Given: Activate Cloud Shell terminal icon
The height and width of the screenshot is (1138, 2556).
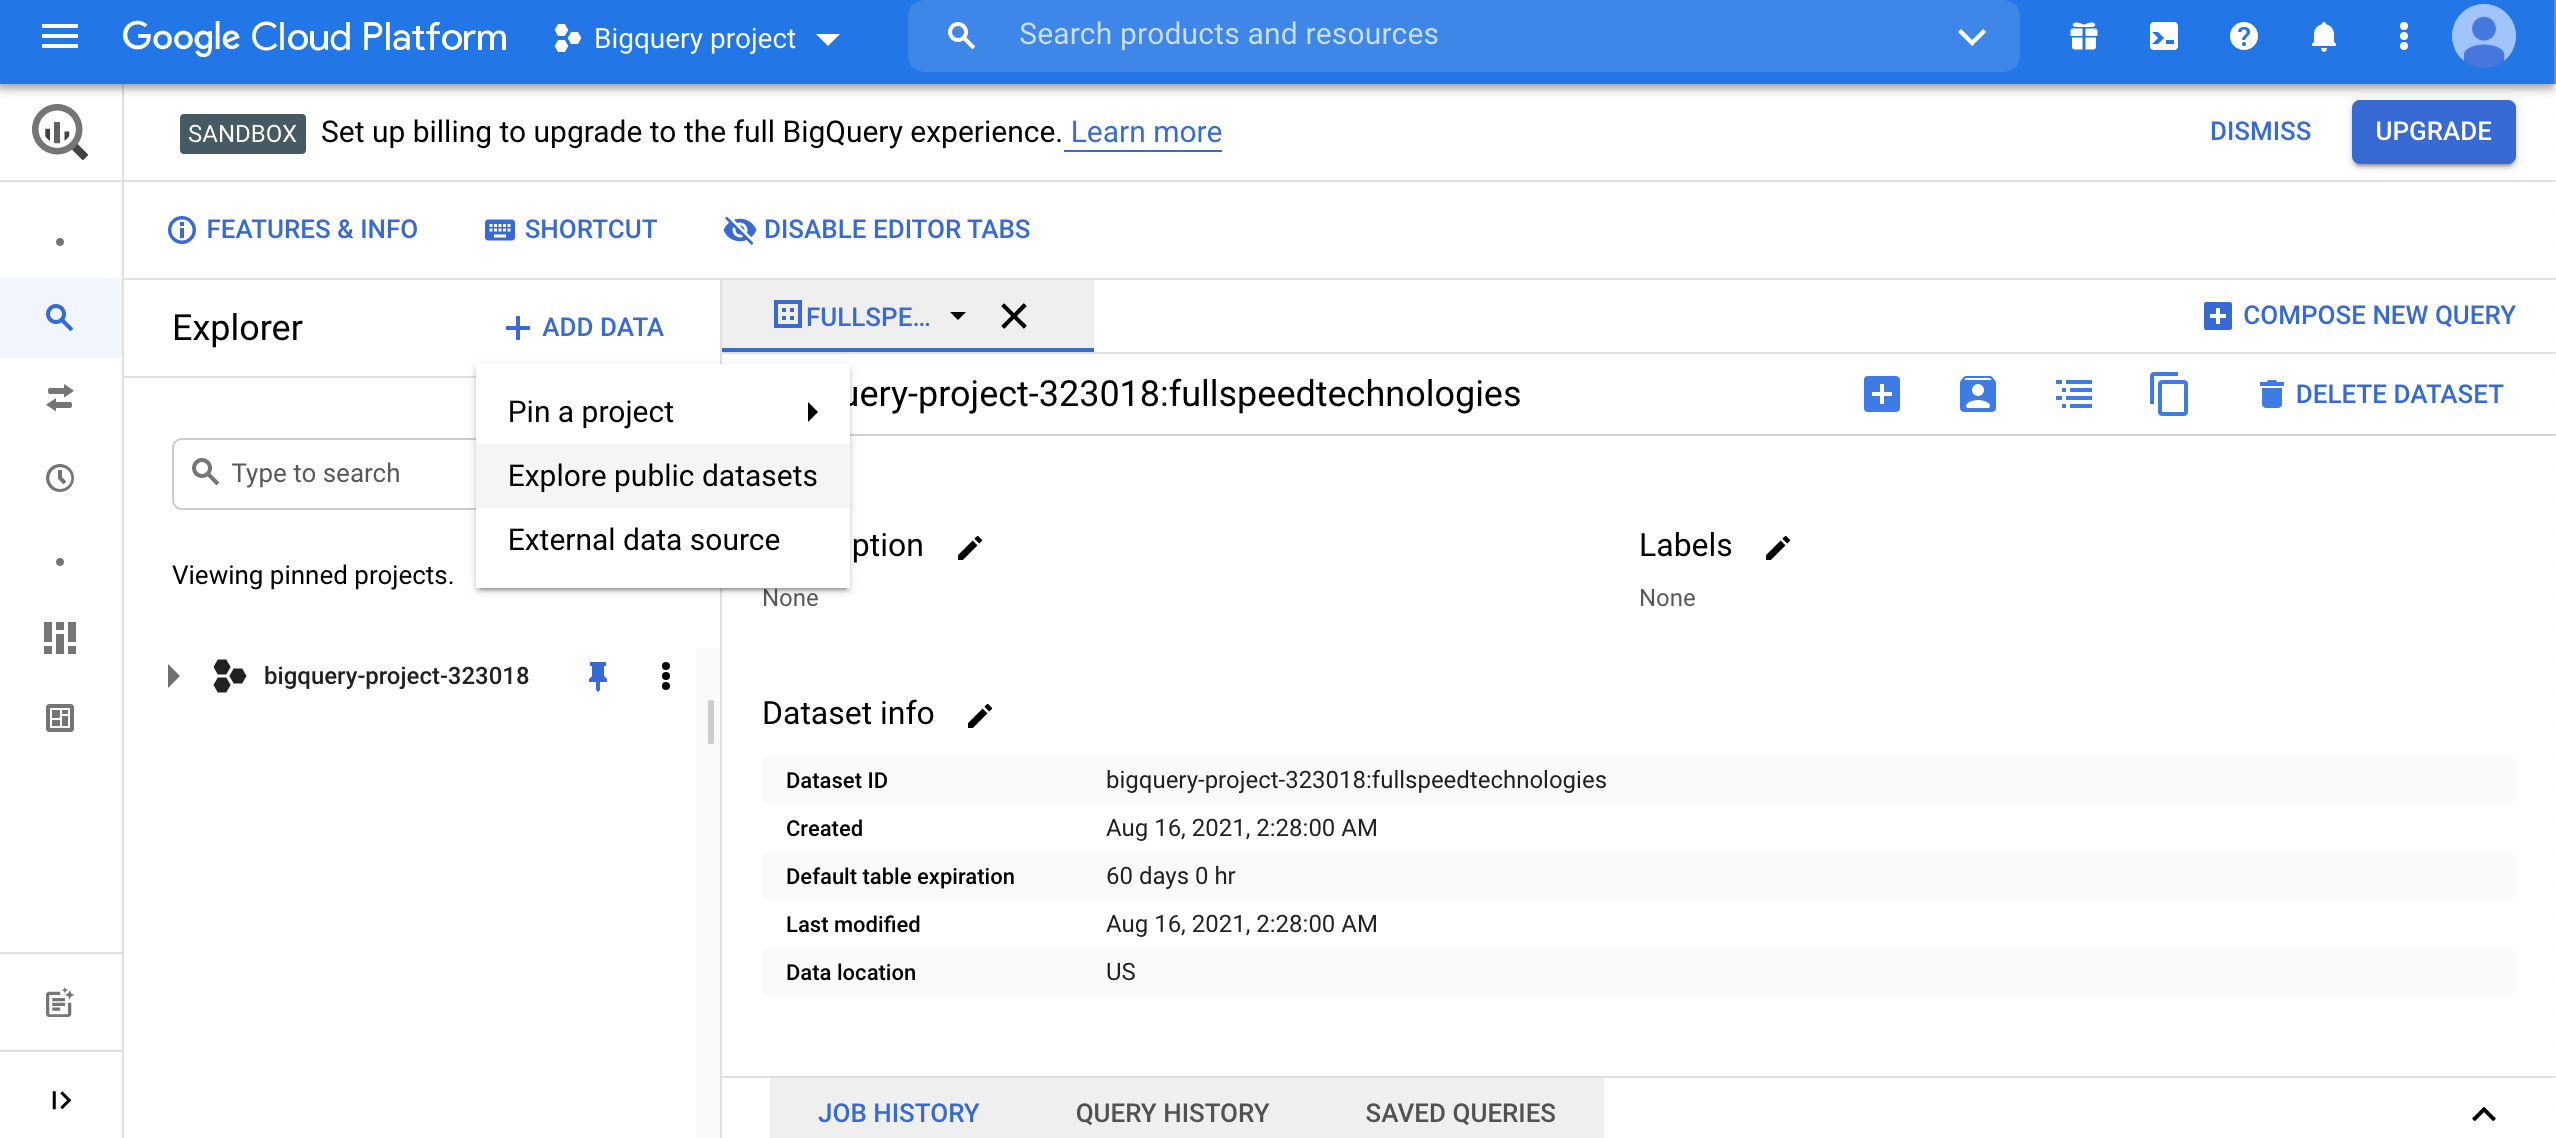Looking at the screenshot, I should 2164,38.
